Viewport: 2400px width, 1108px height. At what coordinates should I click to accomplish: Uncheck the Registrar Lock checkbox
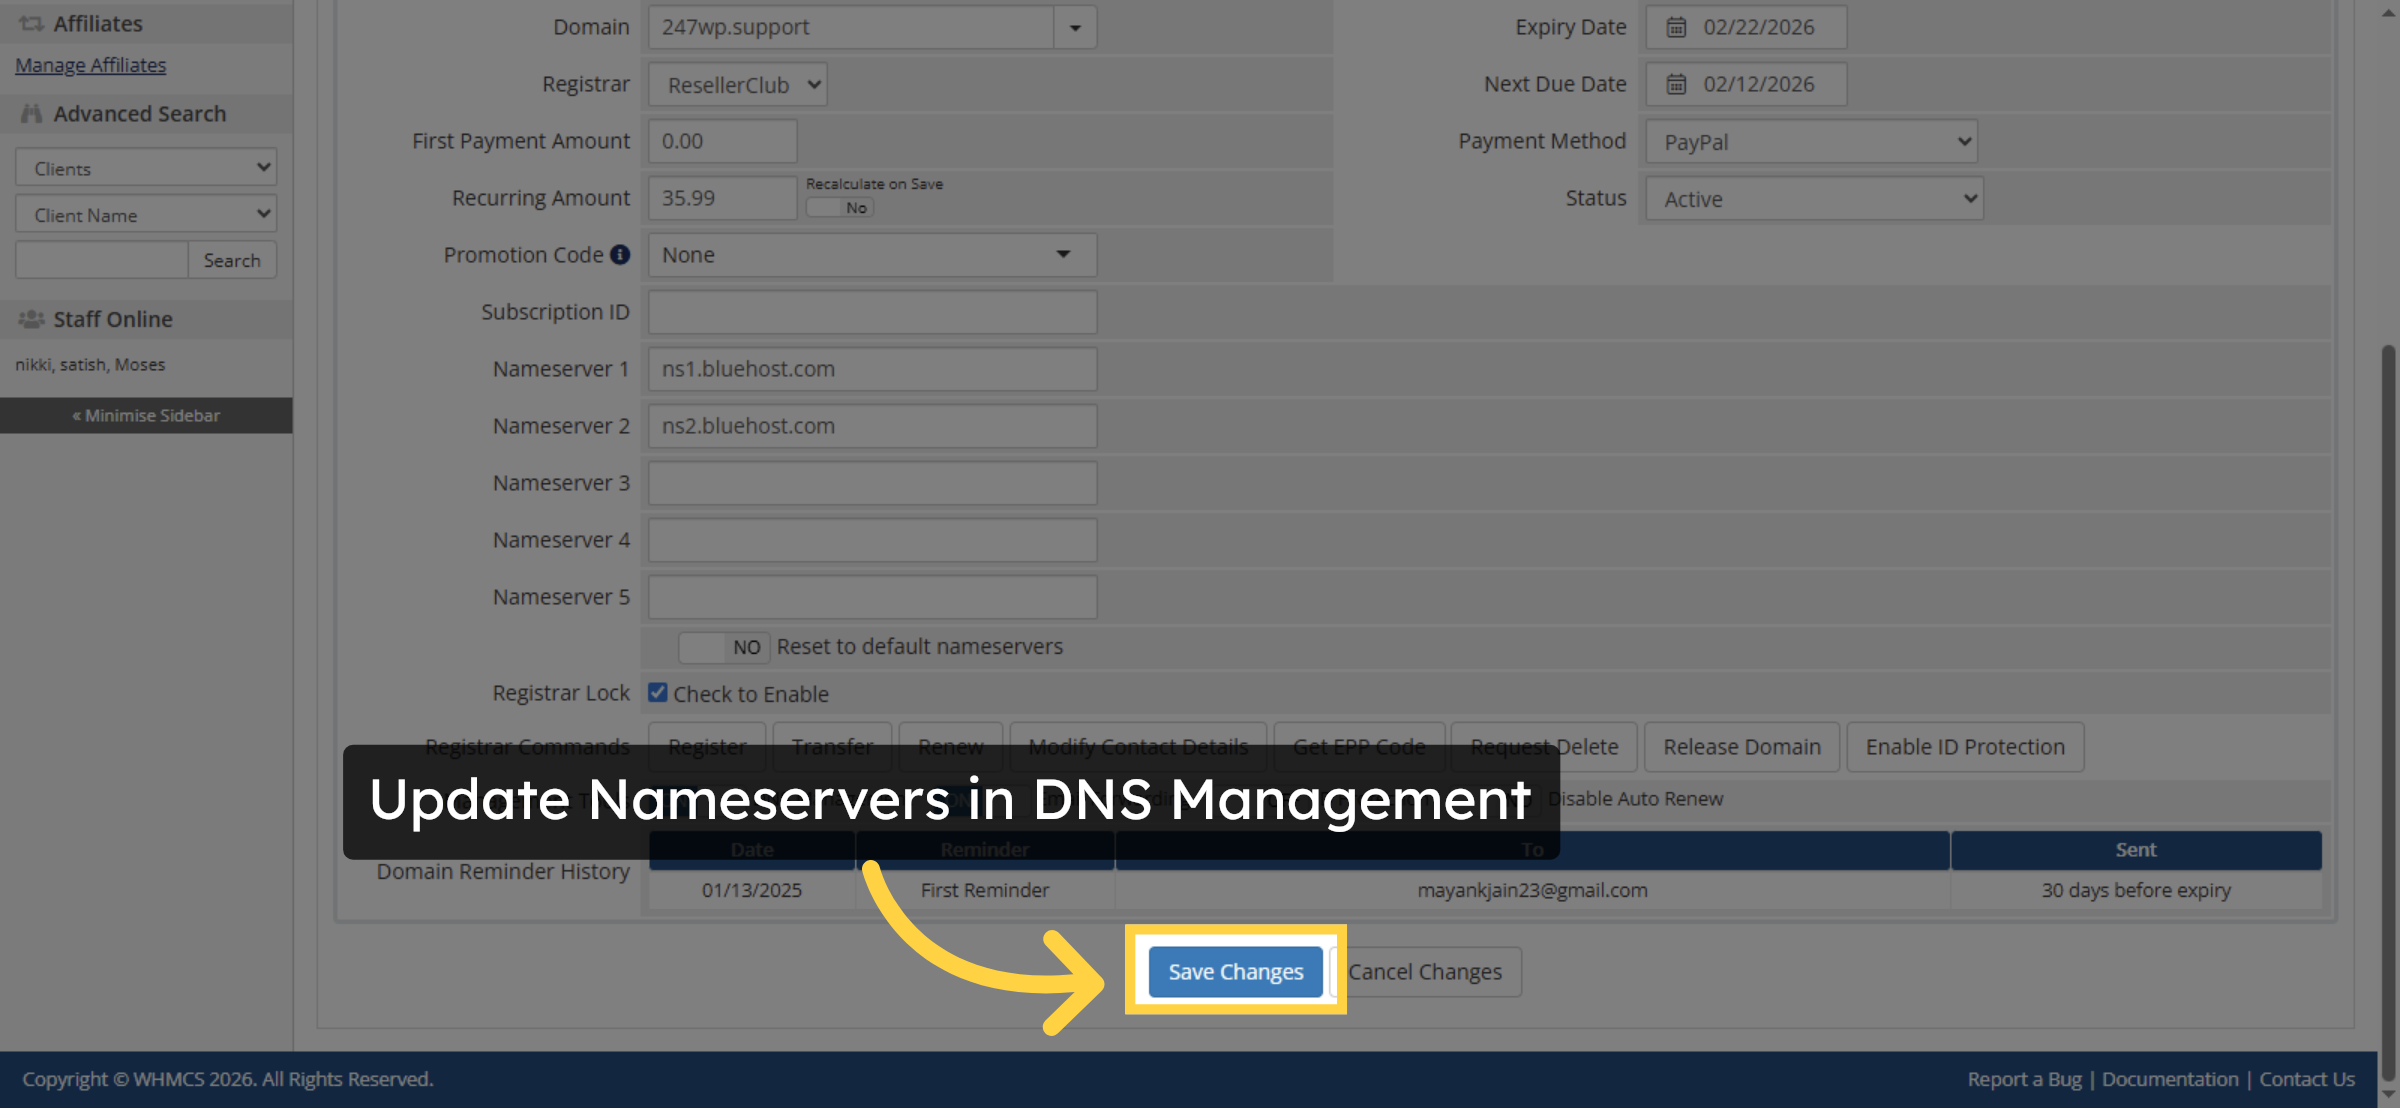pos(657,692)
